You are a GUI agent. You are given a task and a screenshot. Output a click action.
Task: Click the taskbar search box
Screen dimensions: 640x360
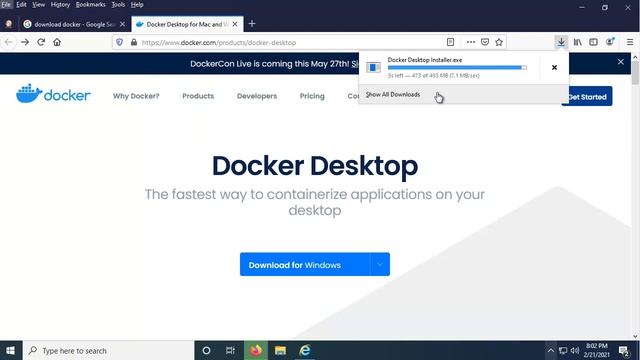(108, 350)
